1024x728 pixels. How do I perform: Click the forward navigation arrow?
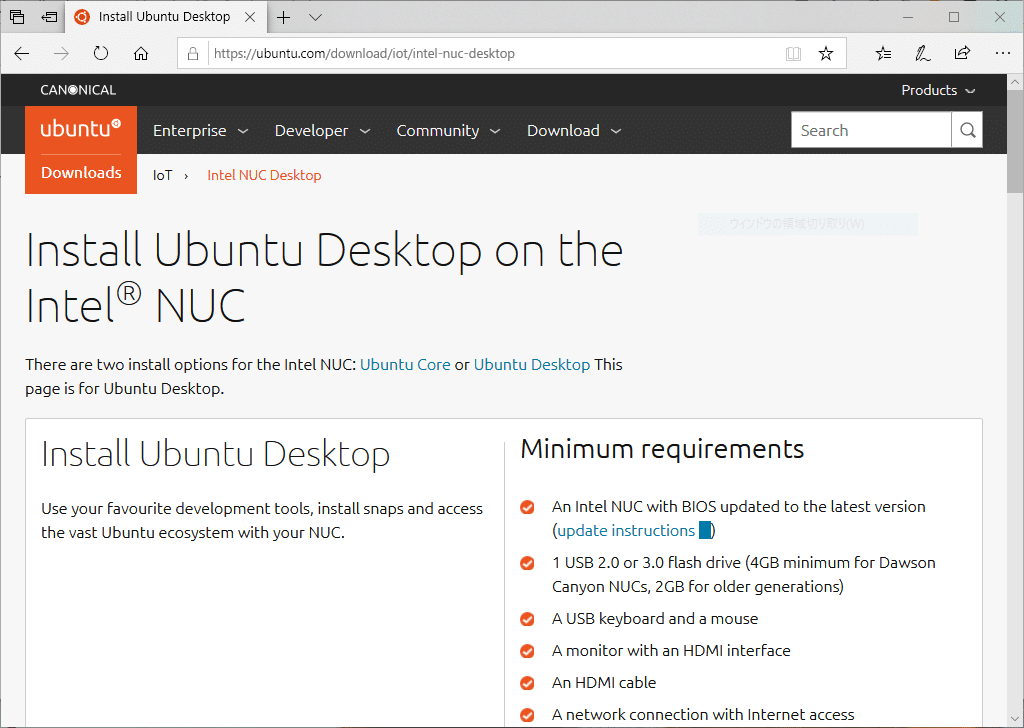[61, 54]
